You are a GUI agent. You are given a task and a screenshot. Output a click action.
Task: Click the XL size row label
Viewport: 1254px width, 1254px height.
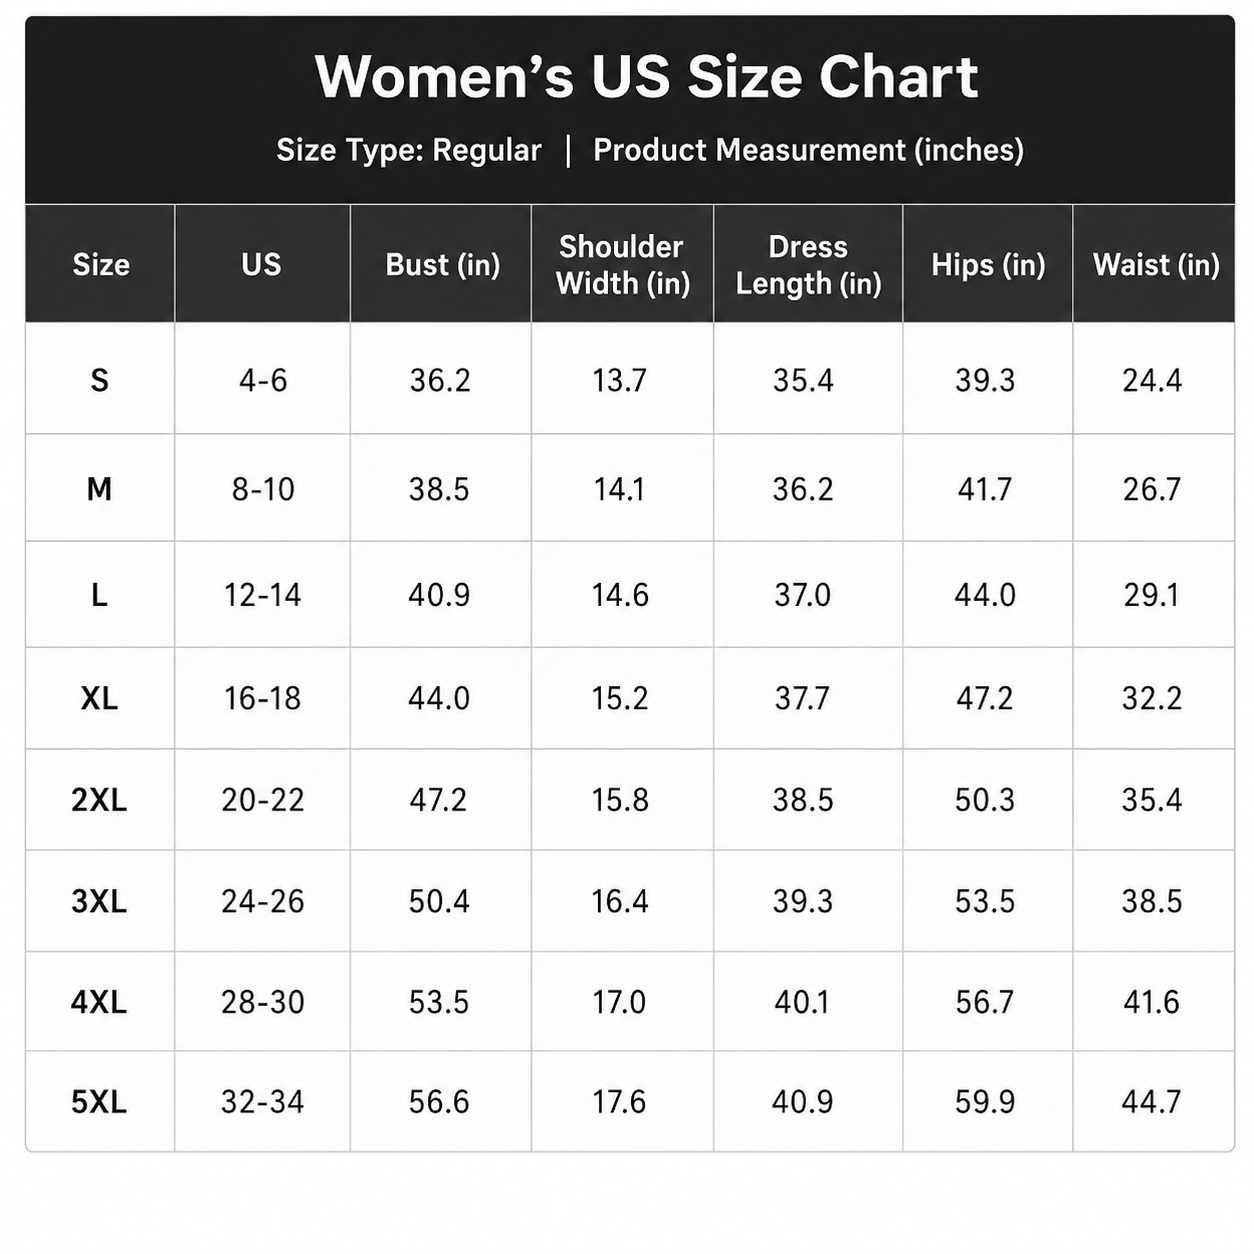(x=99, y=698)
